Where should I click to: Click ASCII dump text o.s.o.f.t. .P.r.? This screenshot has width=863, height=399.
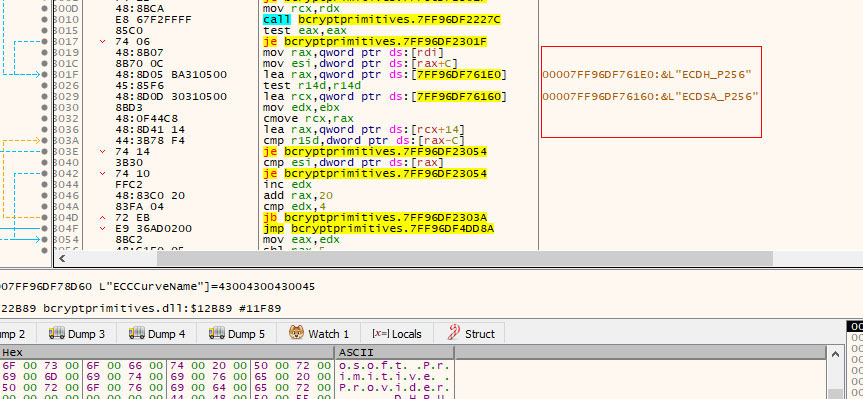point(395,365)
